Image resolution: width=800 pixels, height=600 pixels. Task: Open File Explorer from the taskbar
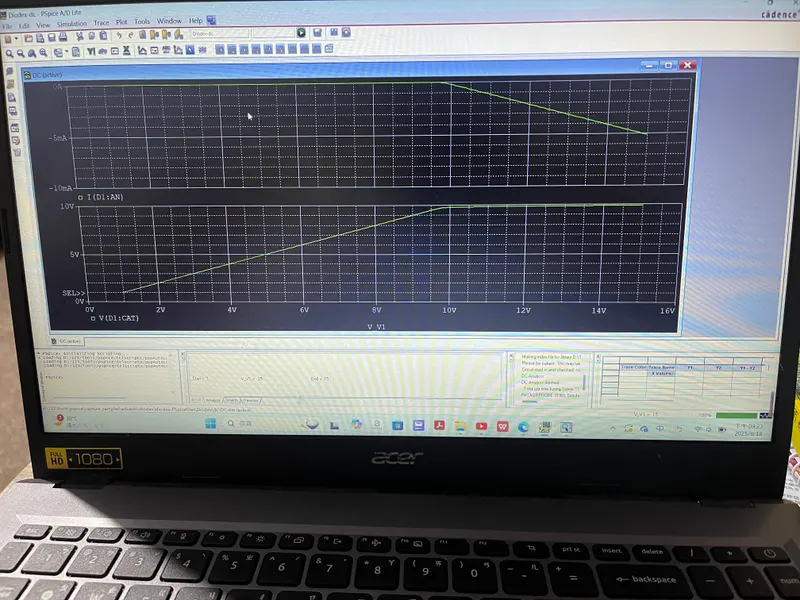460,426
